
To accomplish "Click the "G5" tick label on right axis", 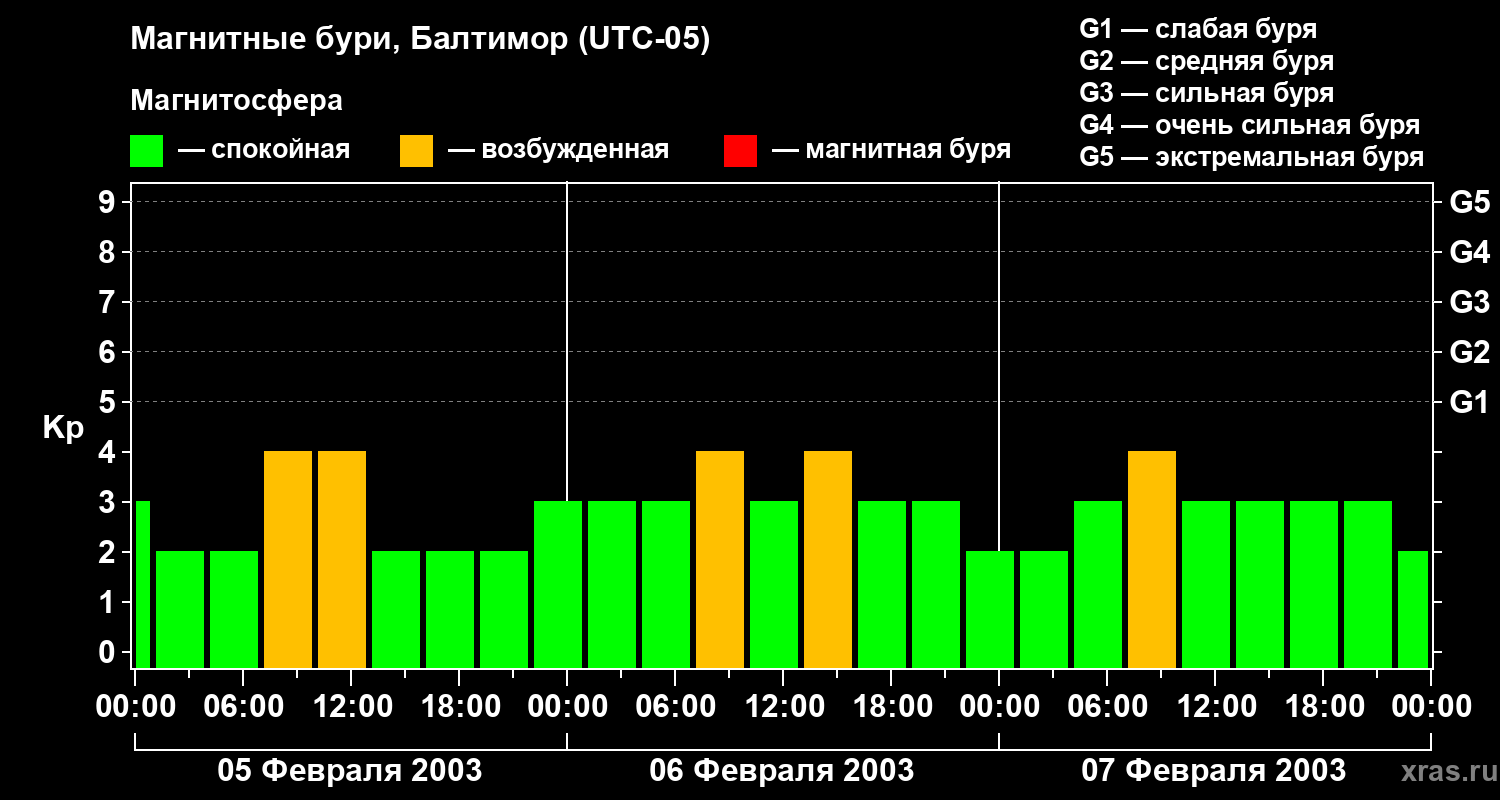I will click(x=1470, y=202).
